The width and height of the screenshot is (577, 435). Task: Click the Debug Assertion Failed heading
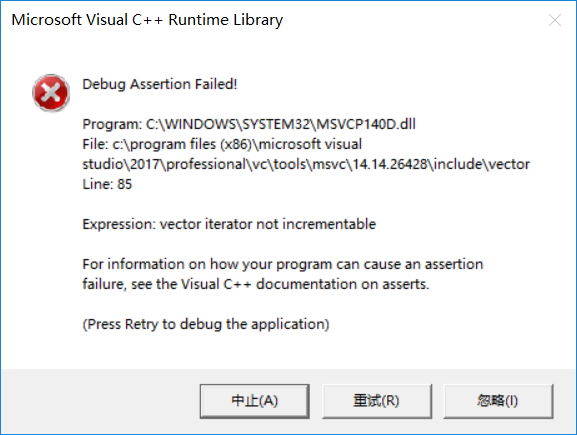160,84
